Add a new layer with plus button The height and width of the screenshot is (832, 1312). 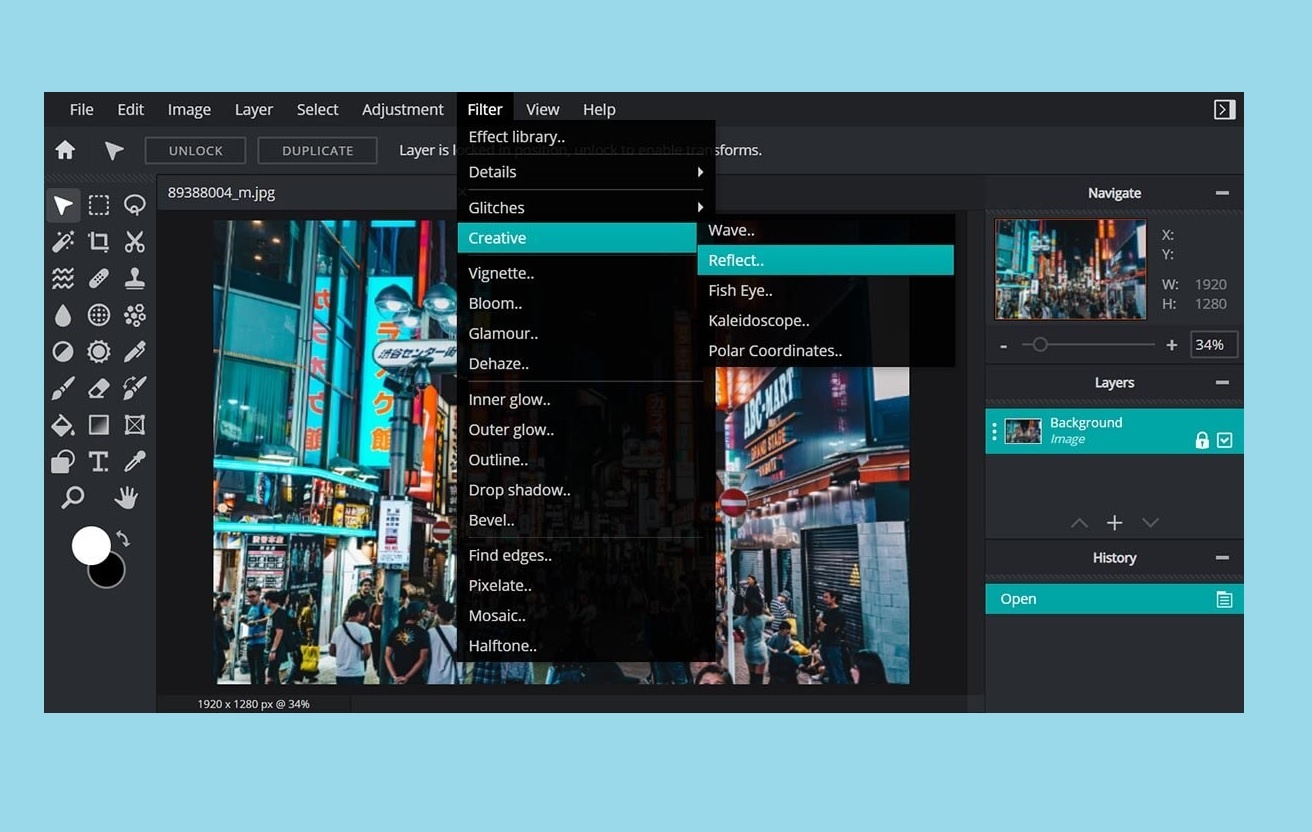click(1114, 523)
